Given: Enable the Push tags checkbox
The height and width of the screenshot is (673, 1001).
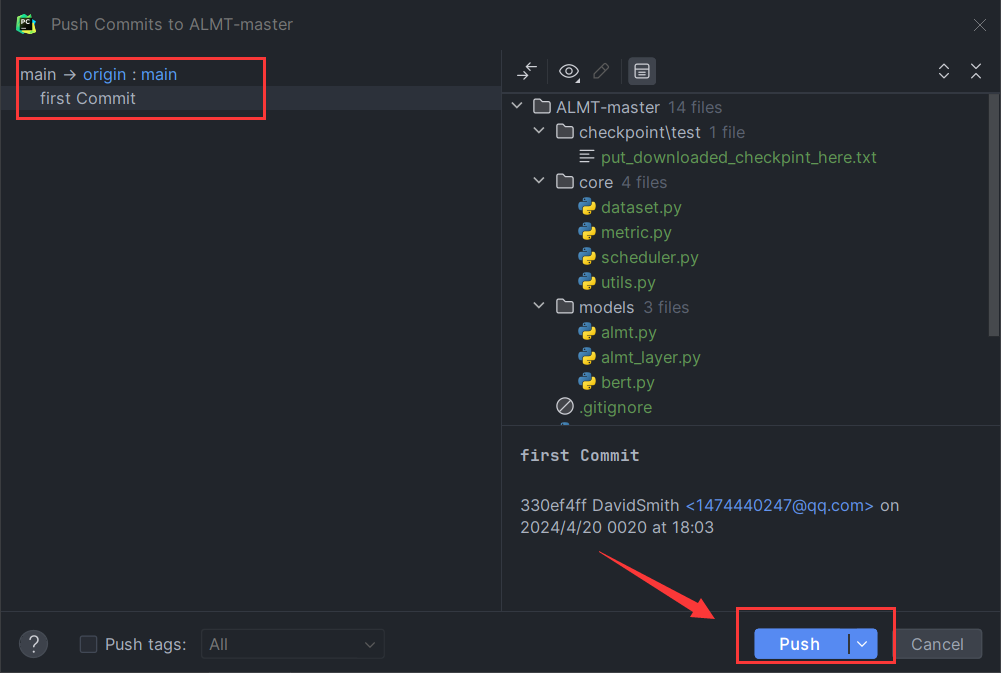Looking at the screenshot, I should pos(88,644).
